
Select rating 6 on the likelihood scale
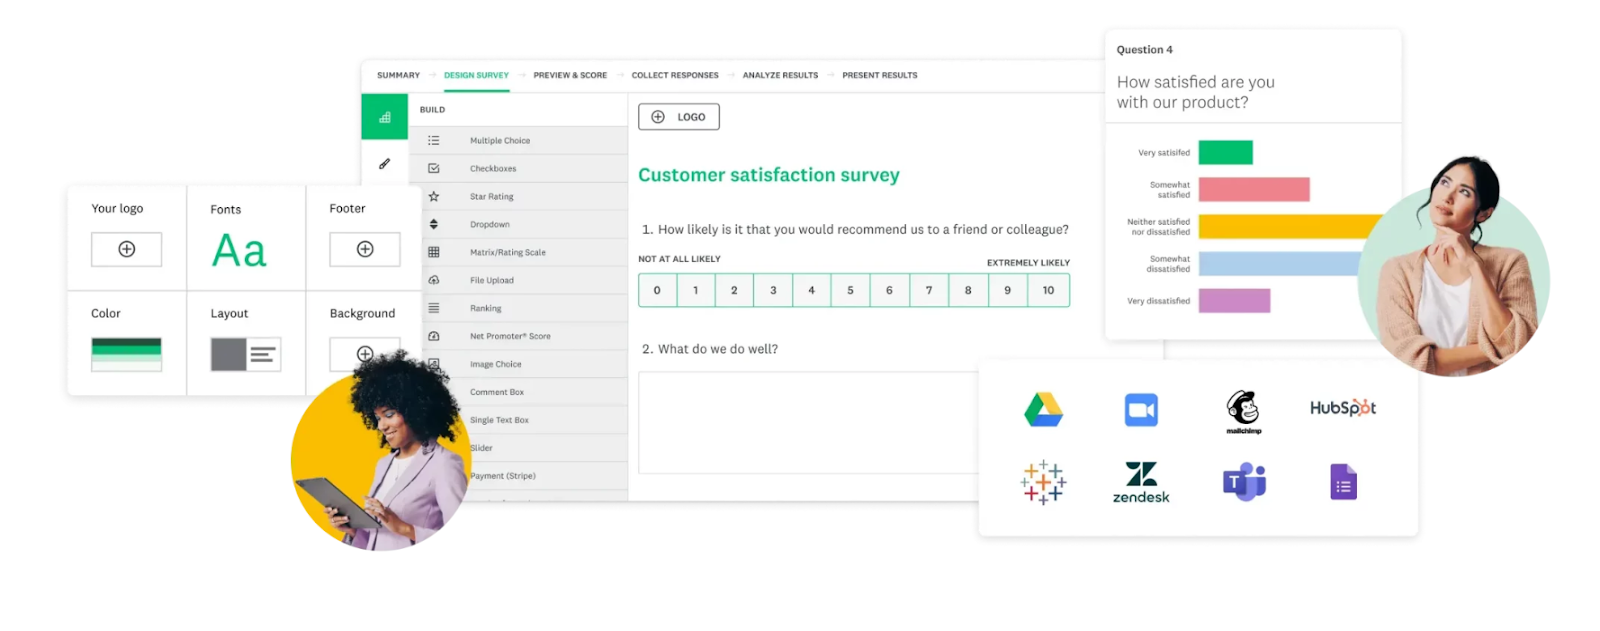(x=890, y=290)
